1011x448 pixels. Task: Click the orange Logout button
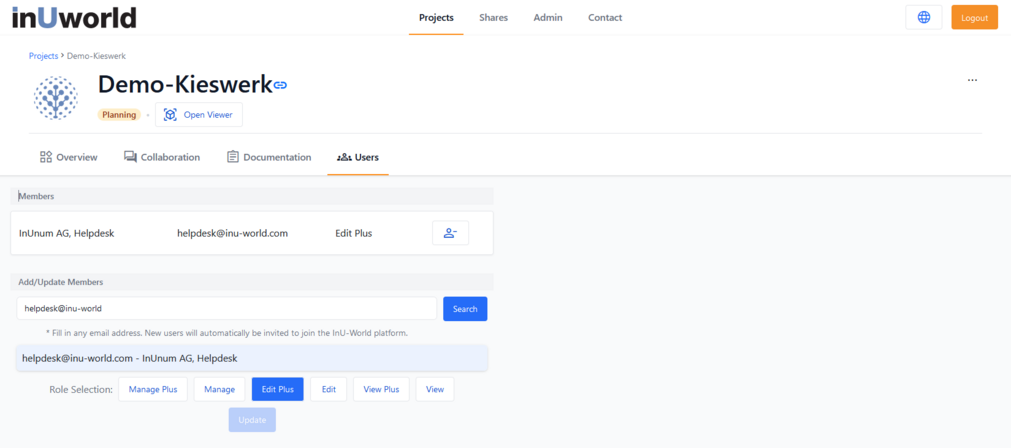point(974,18)
